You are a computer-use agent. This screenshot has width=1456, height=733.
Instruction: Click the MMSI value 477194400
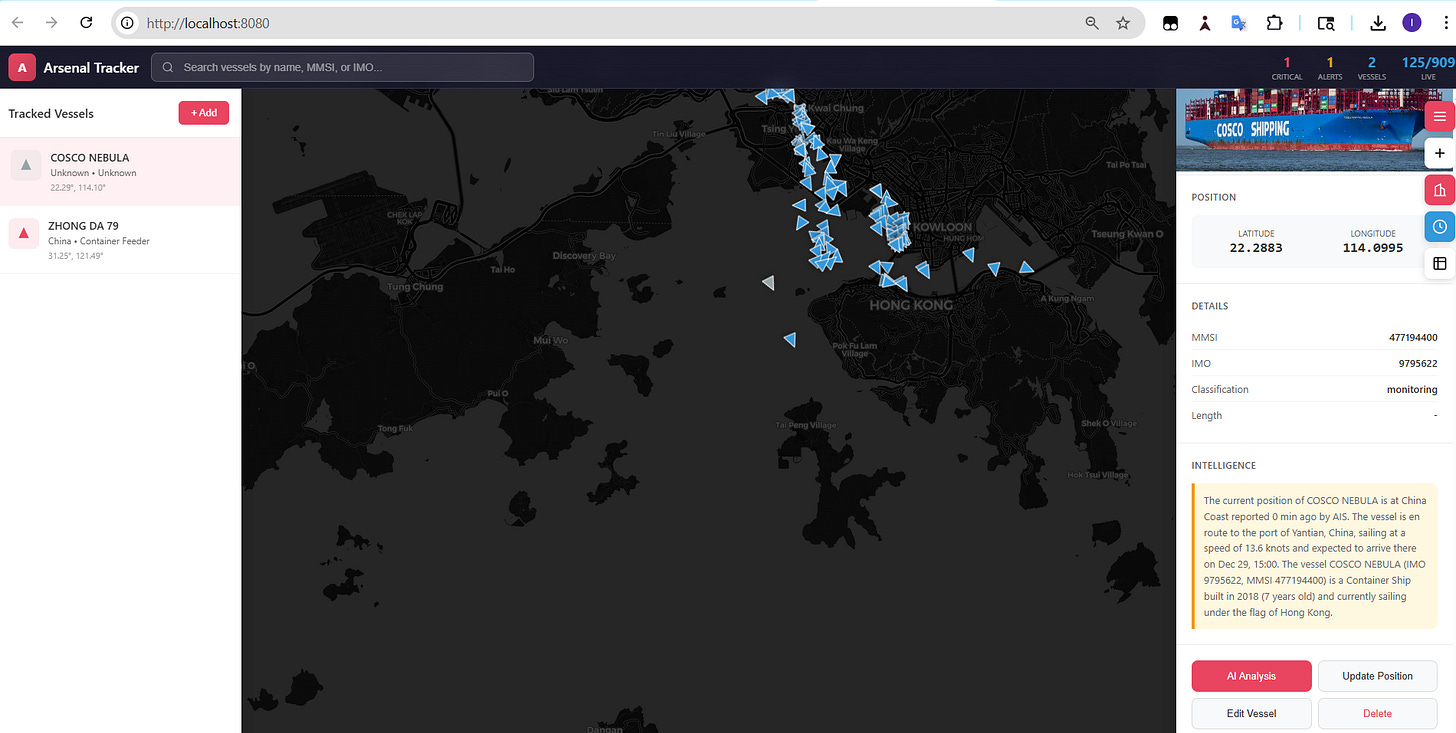(1413, 338)
